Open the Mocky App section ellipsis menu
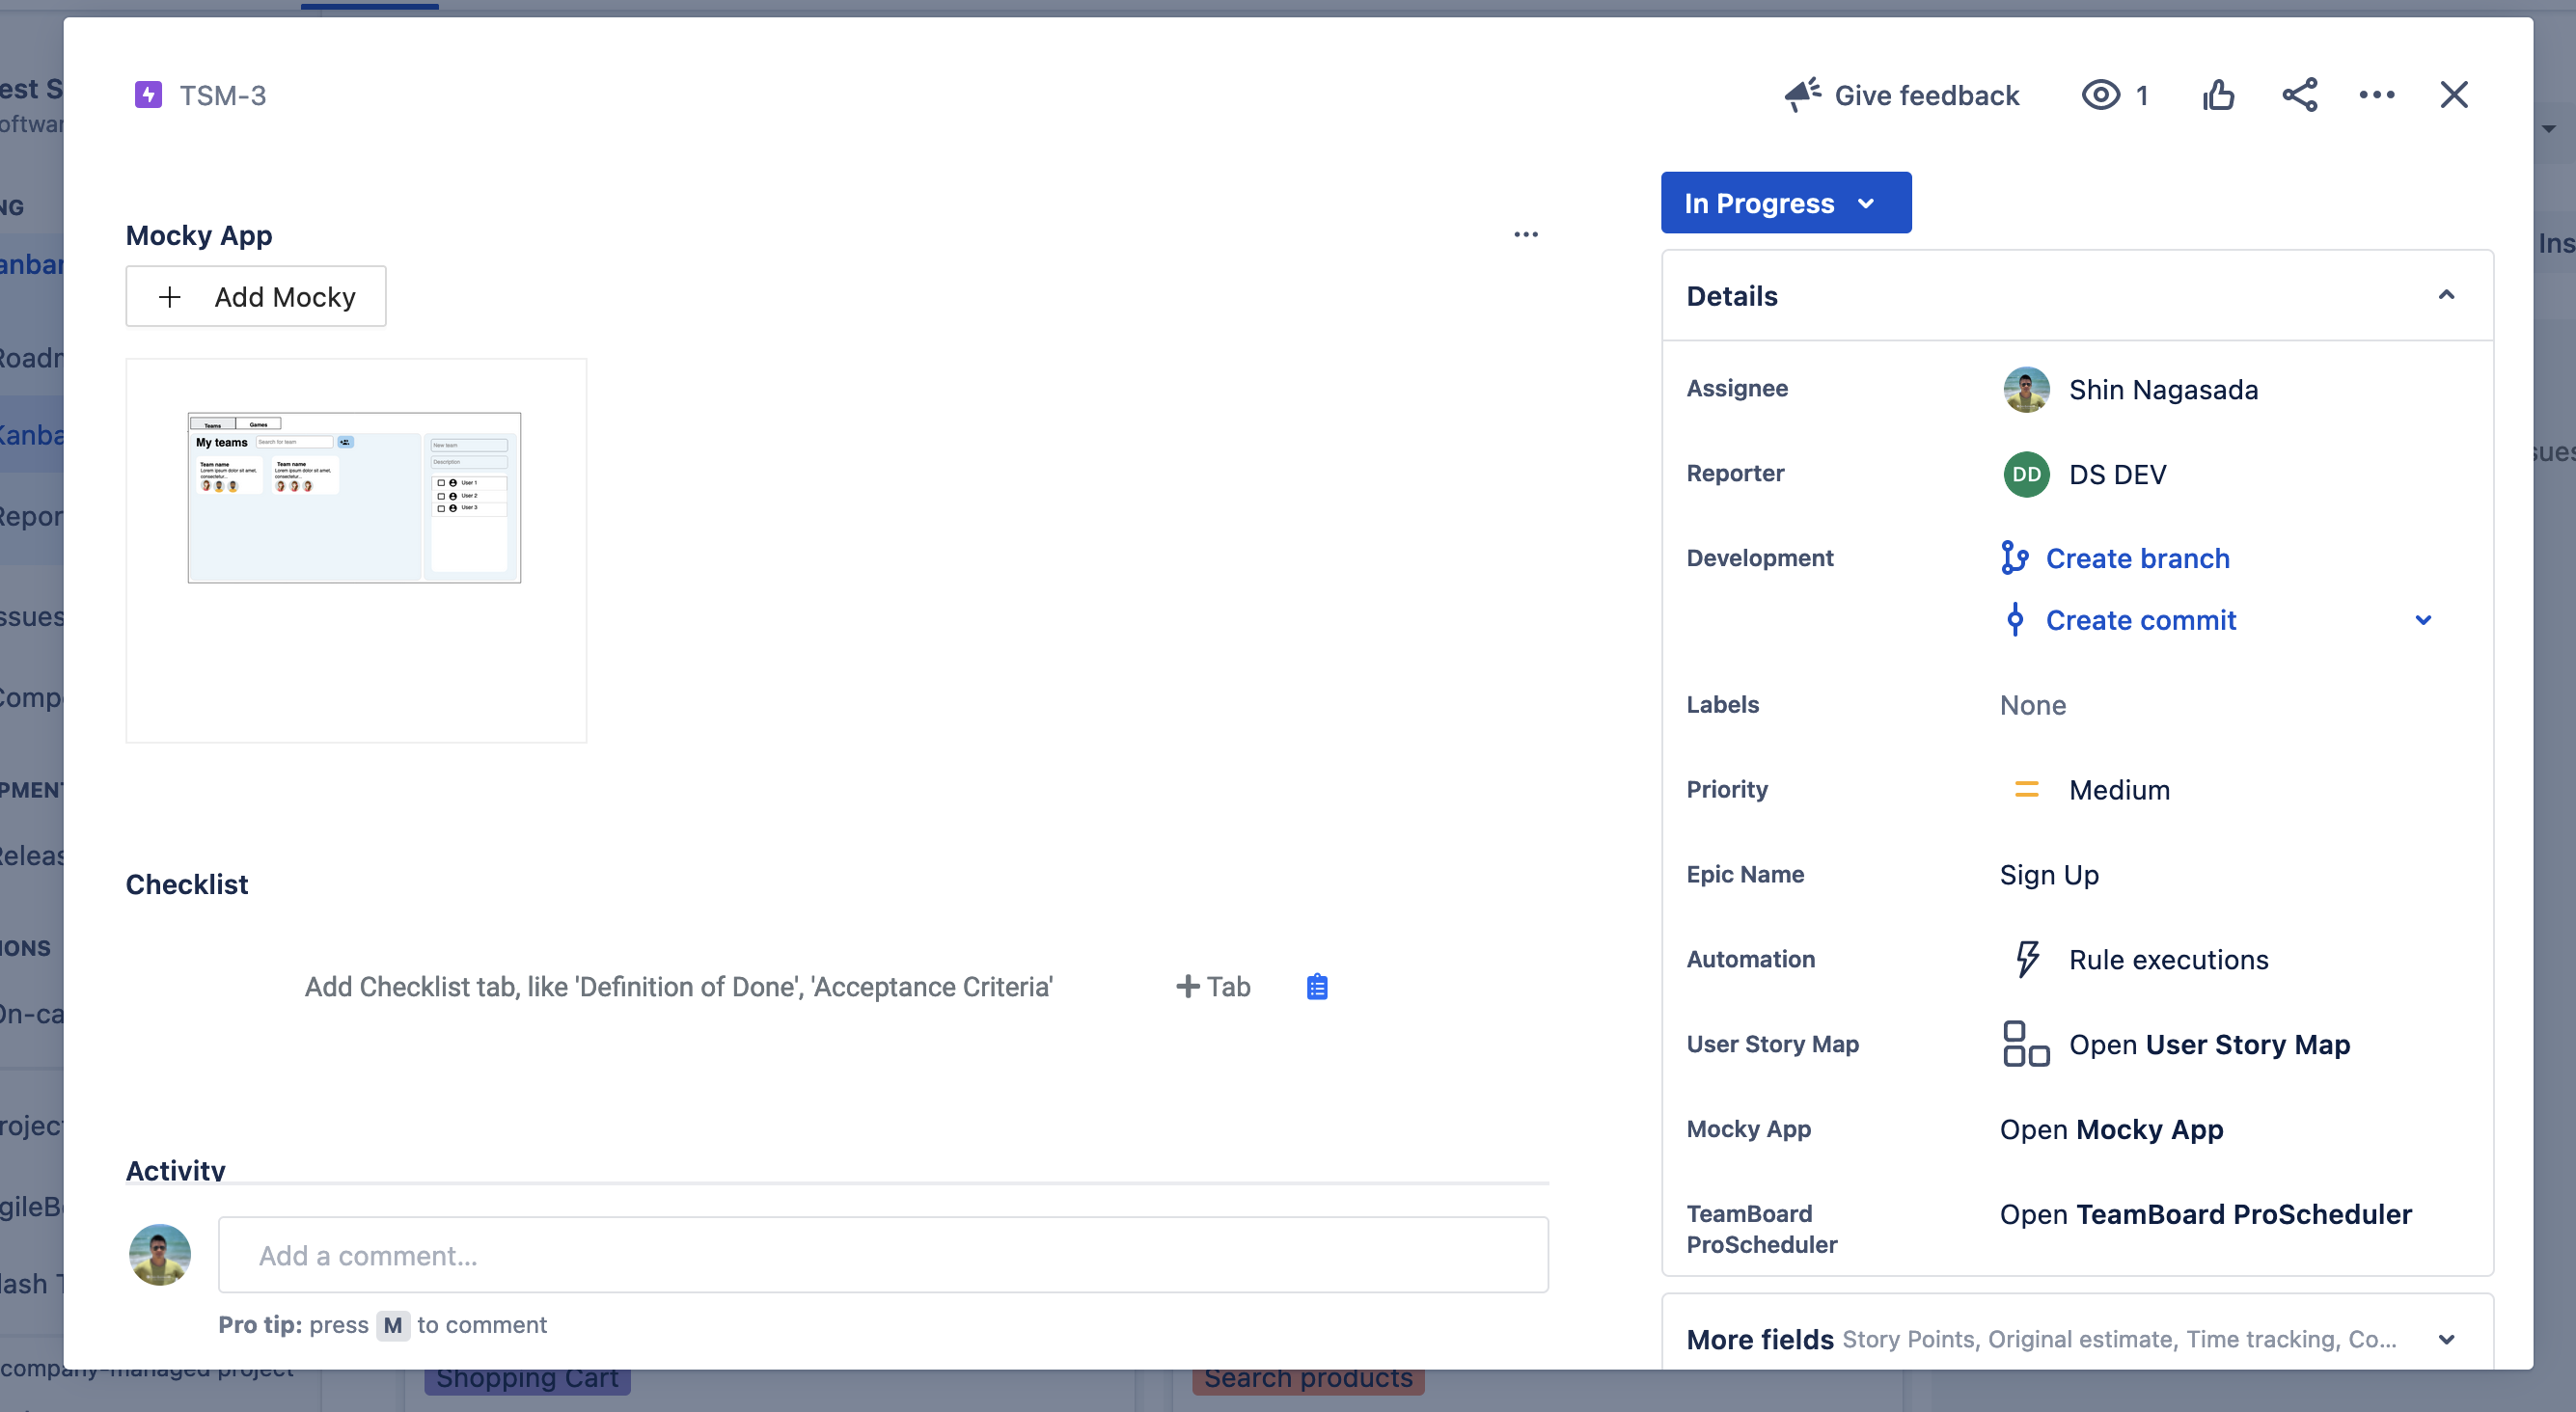2576x1412 pixels. click(x=1525, y=235)
